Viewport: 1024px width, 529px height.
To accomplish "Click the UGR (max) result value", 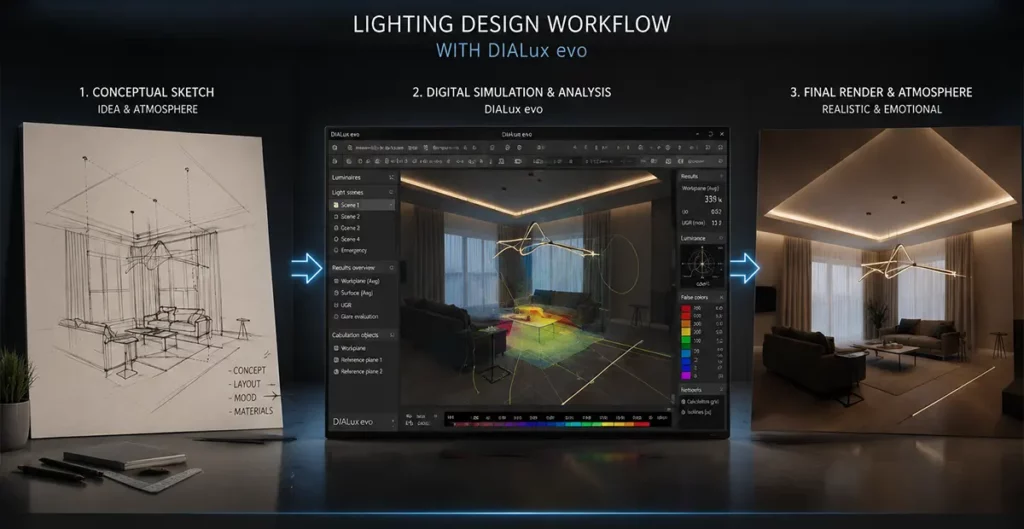I will 714,223.
